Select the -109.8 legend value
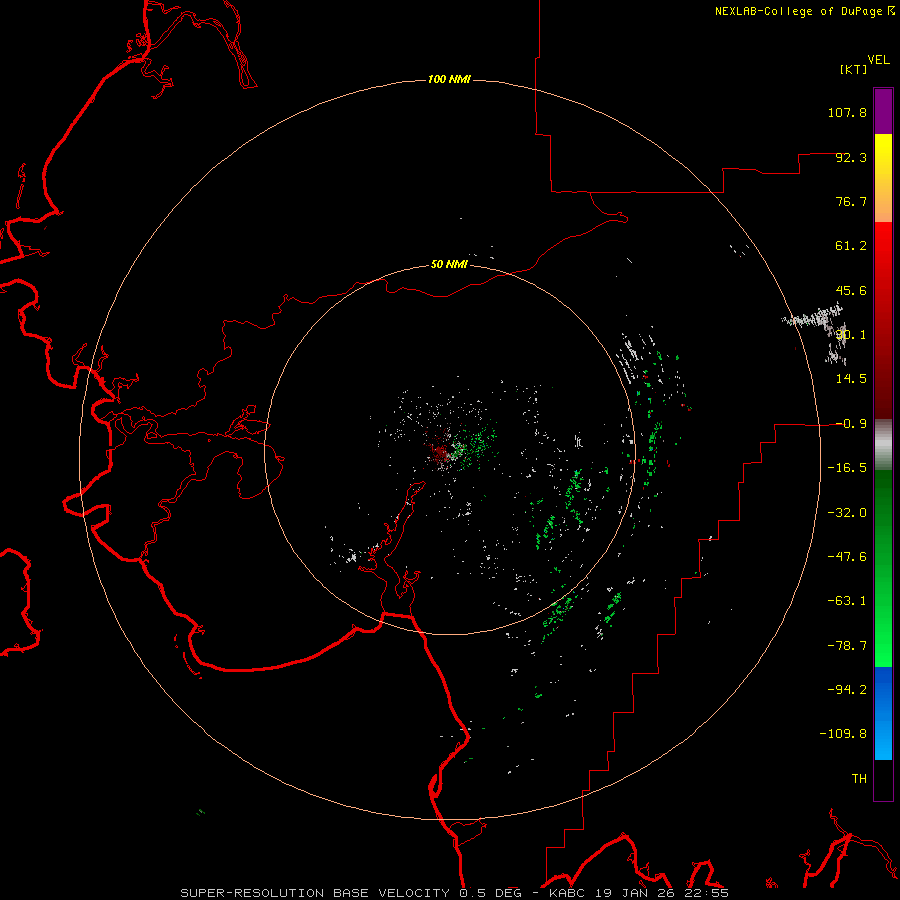Screen dimensions: 900x900 click(843, 734)
